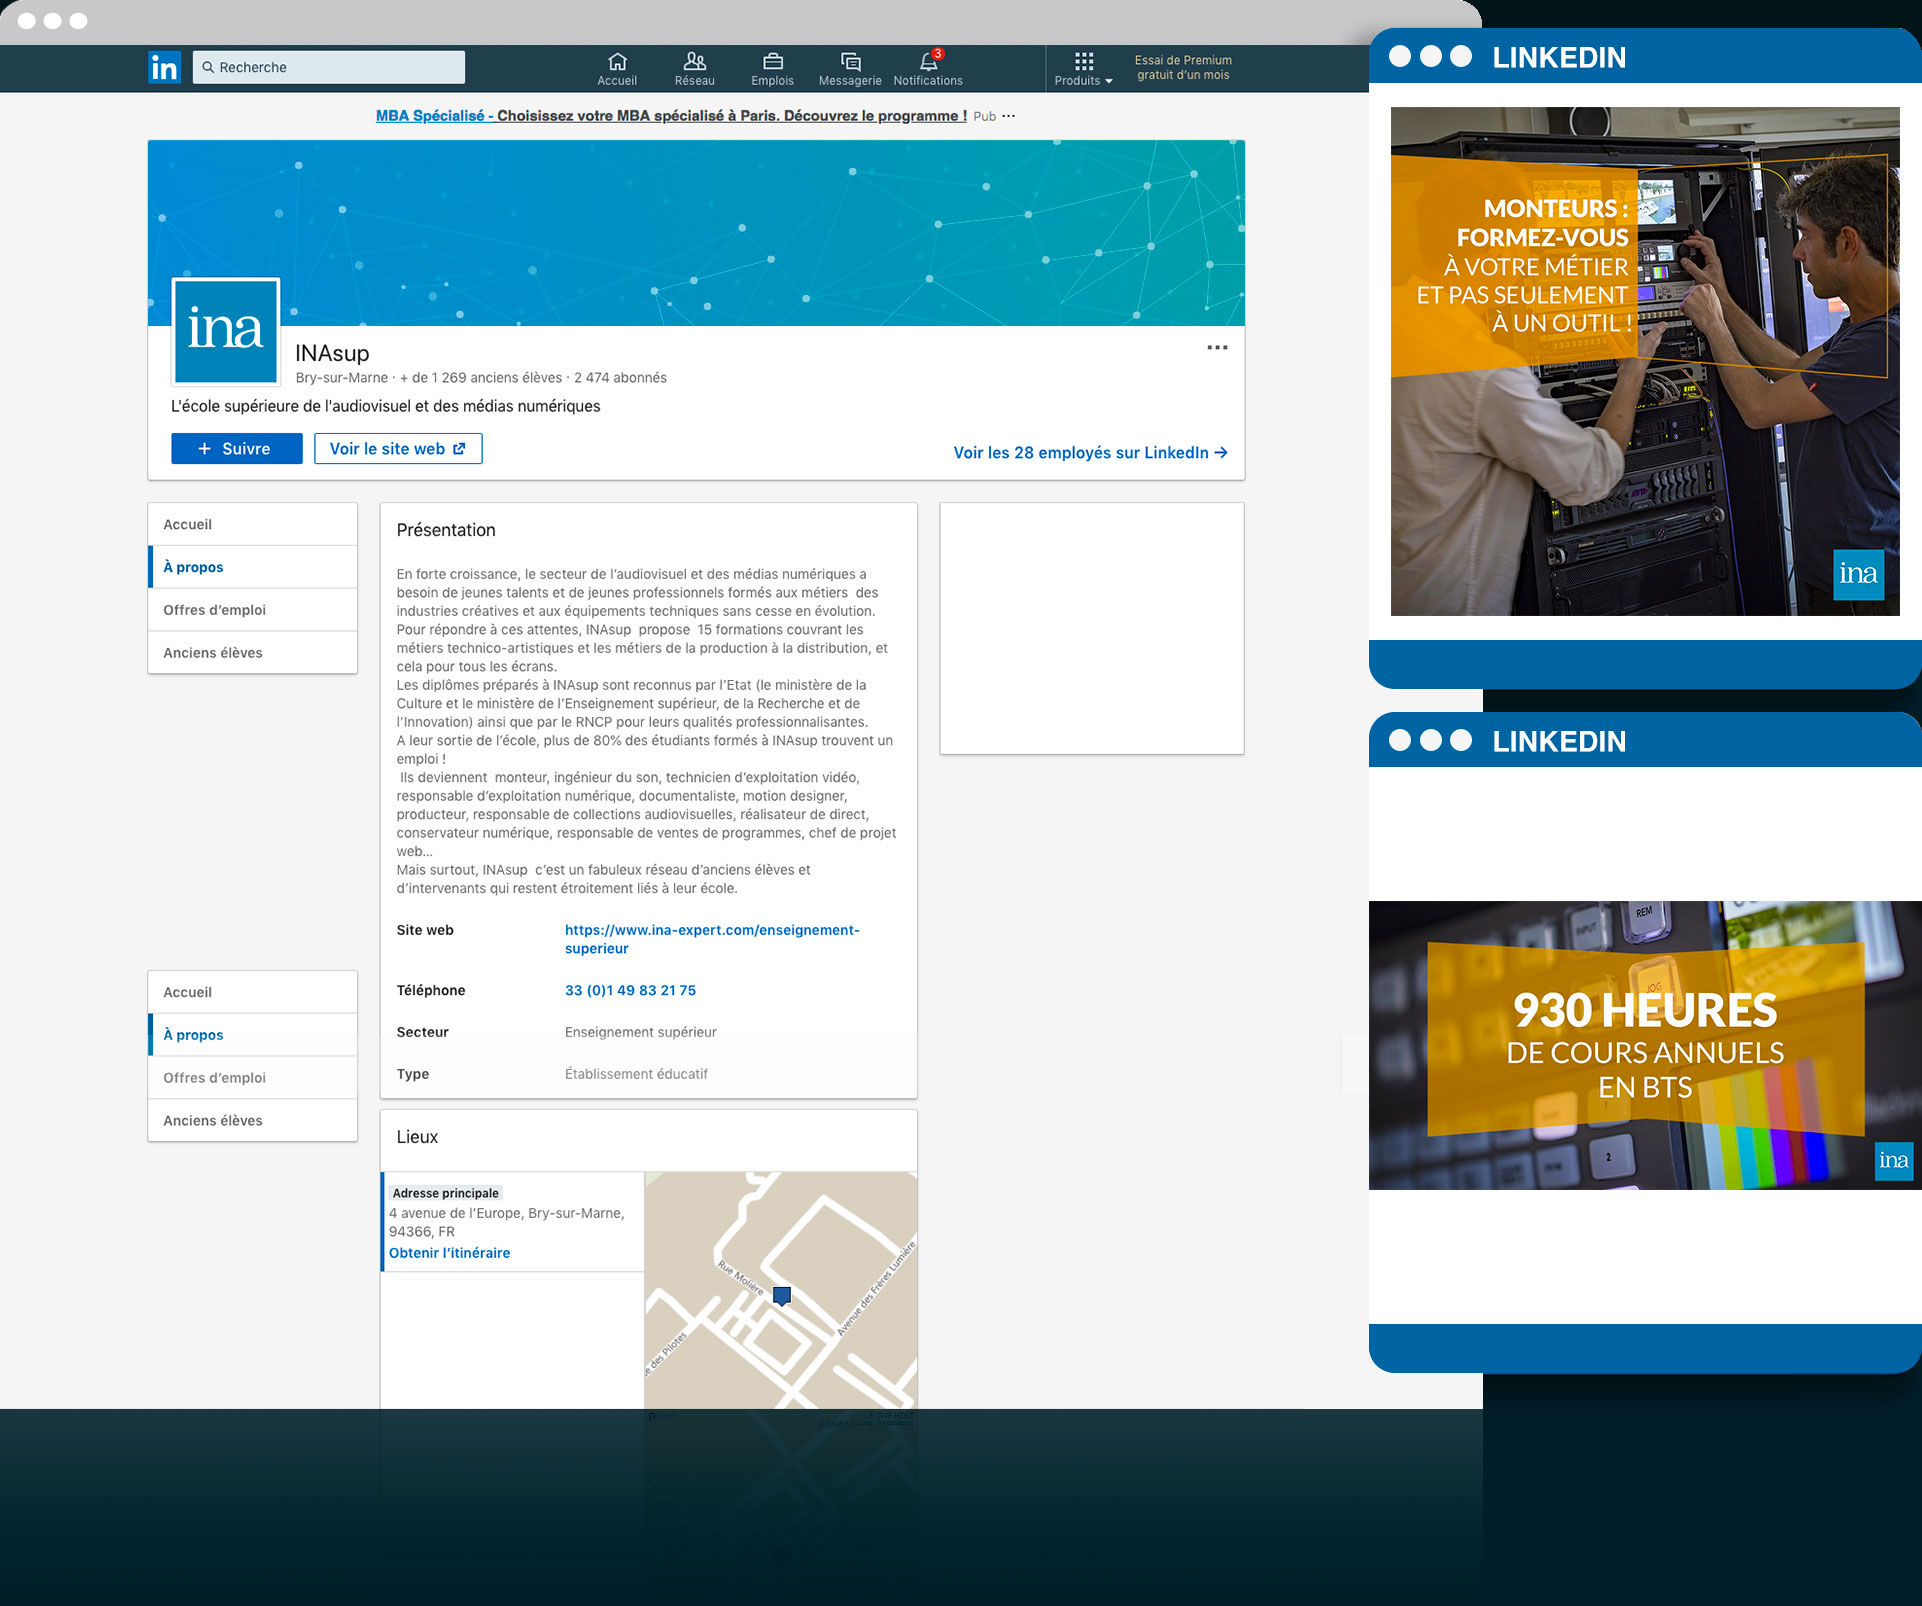Select À propos in lower side menu

(x=253, y=1035)
